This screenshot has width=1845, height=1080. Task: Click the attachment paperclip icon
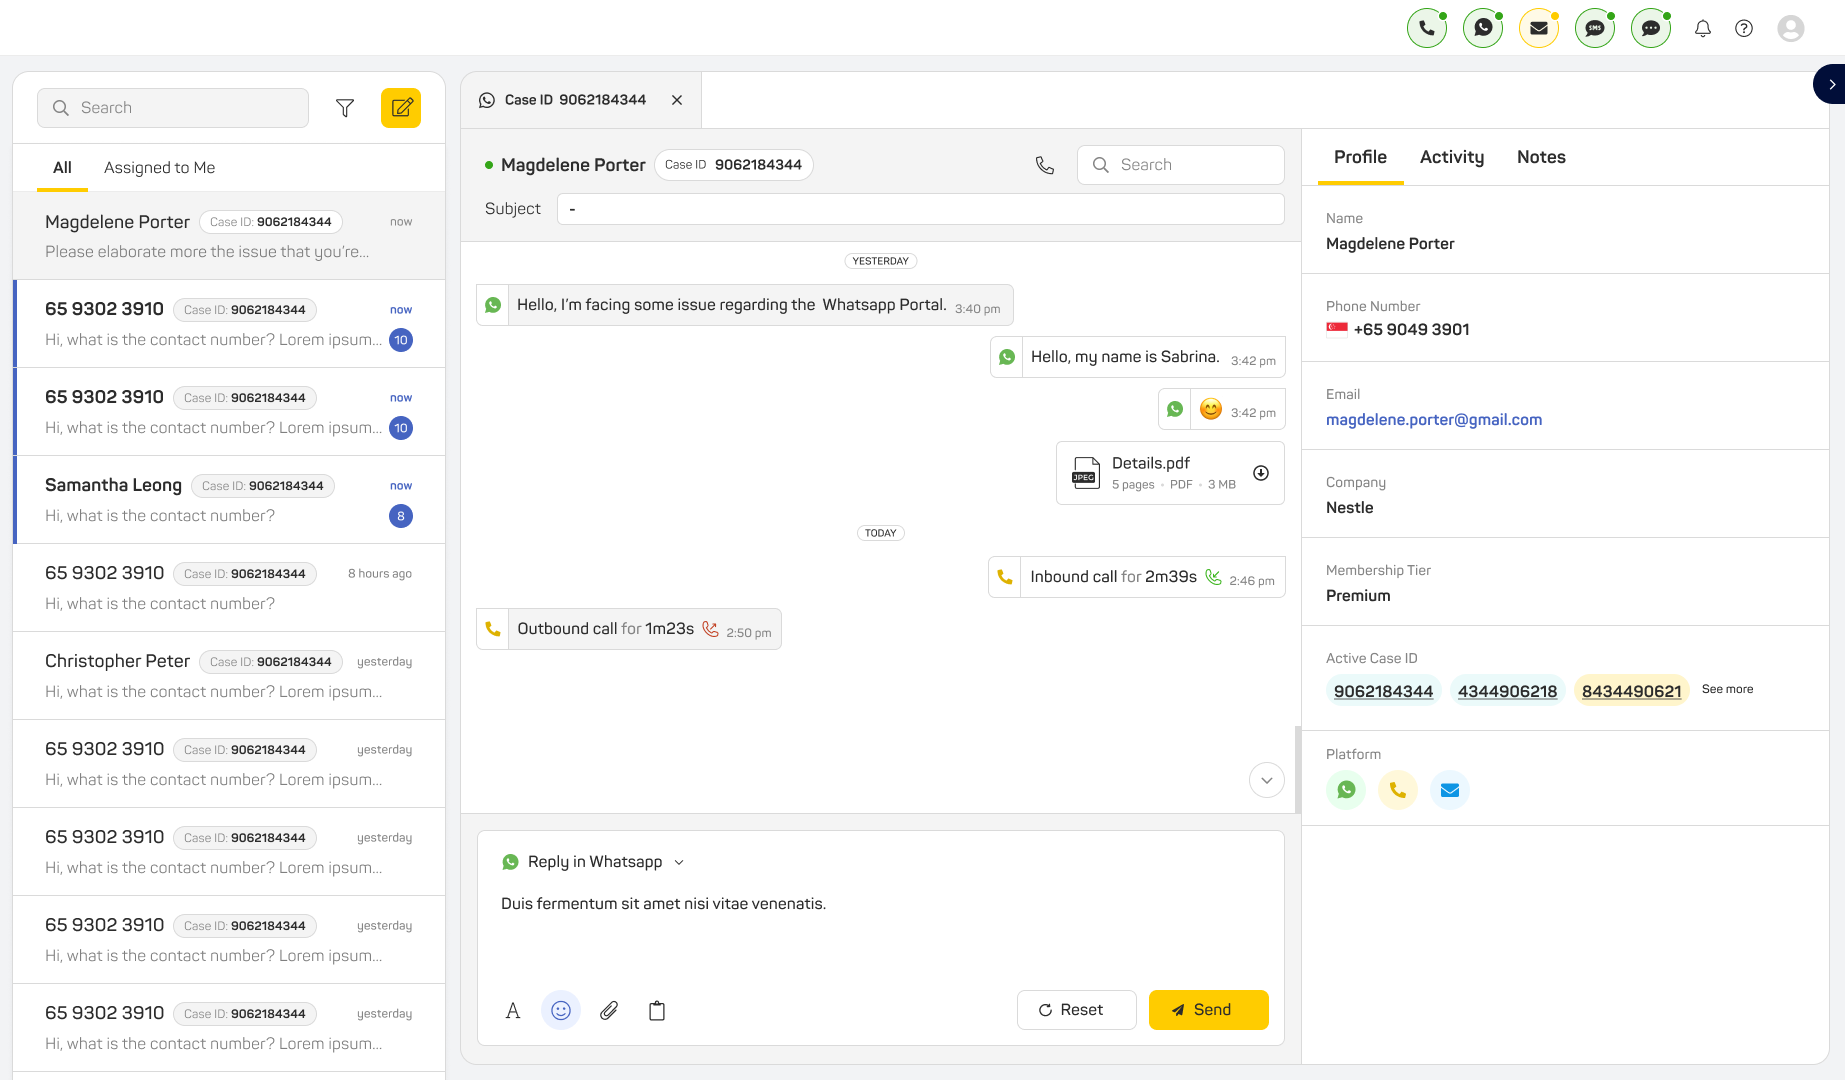[609, 1010]
